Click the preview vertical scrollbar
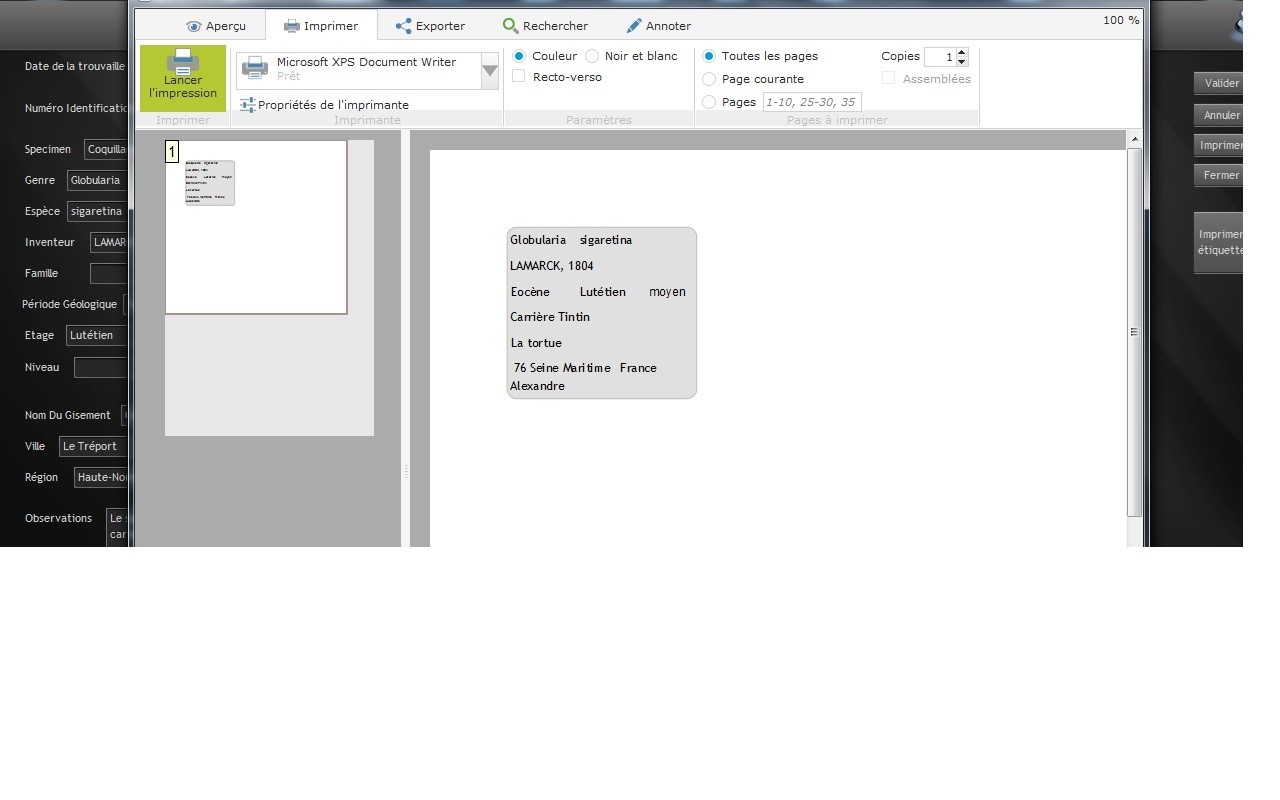The image size is (1280, 800). pyautogui.click(x=1134, y=332)
